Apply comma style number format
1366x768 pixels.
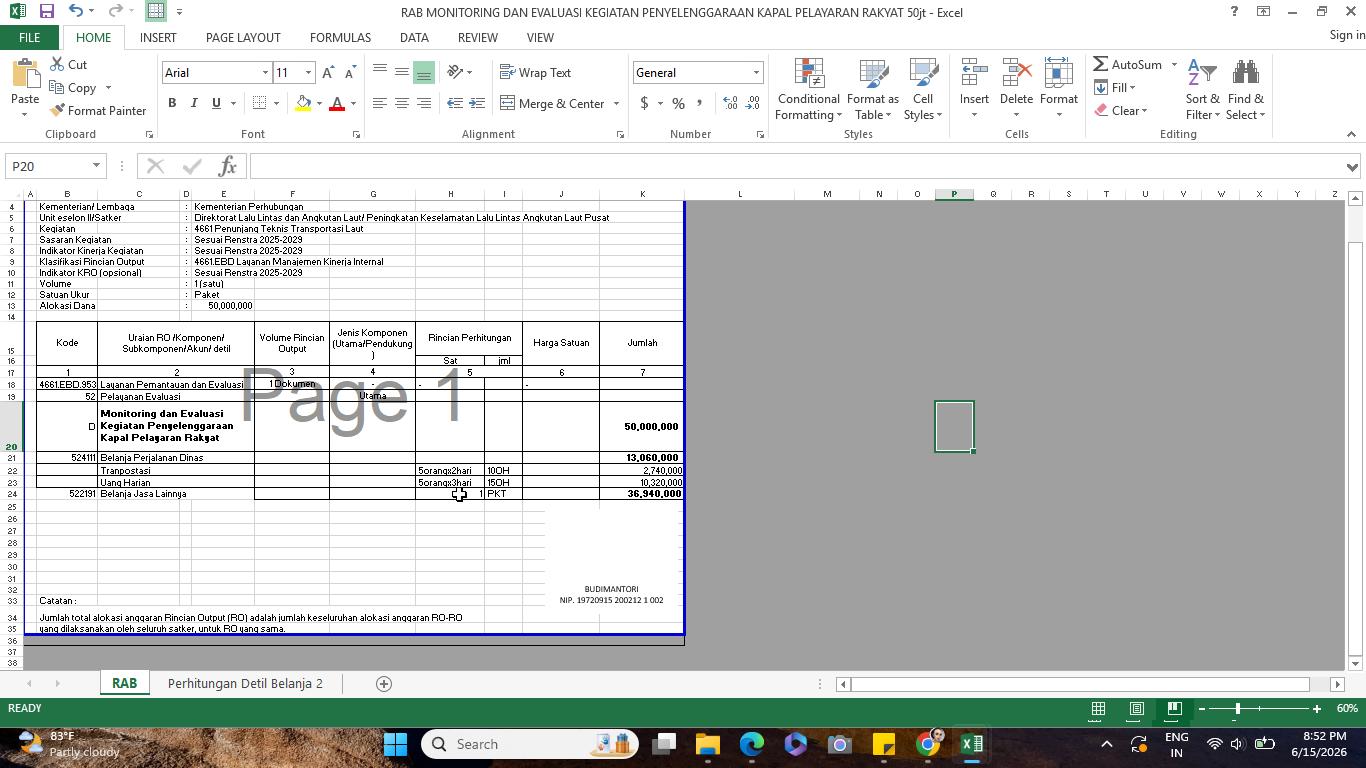699,103
